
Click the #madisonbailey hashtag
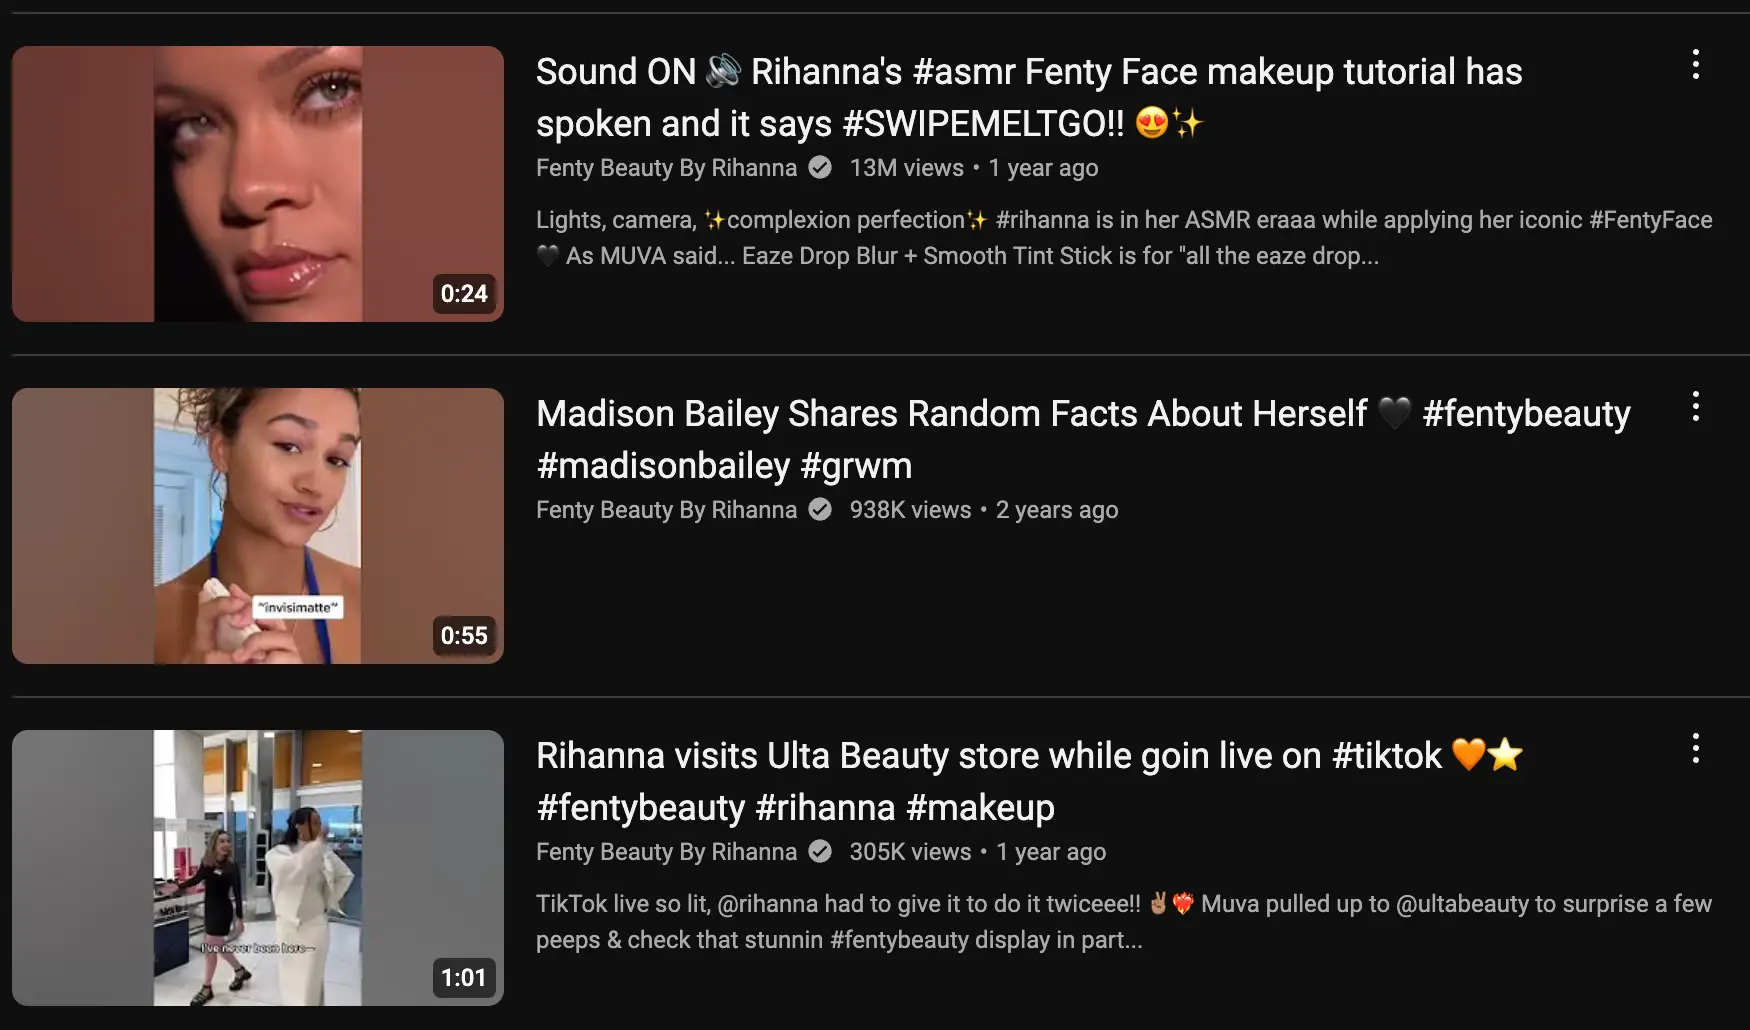663,466
